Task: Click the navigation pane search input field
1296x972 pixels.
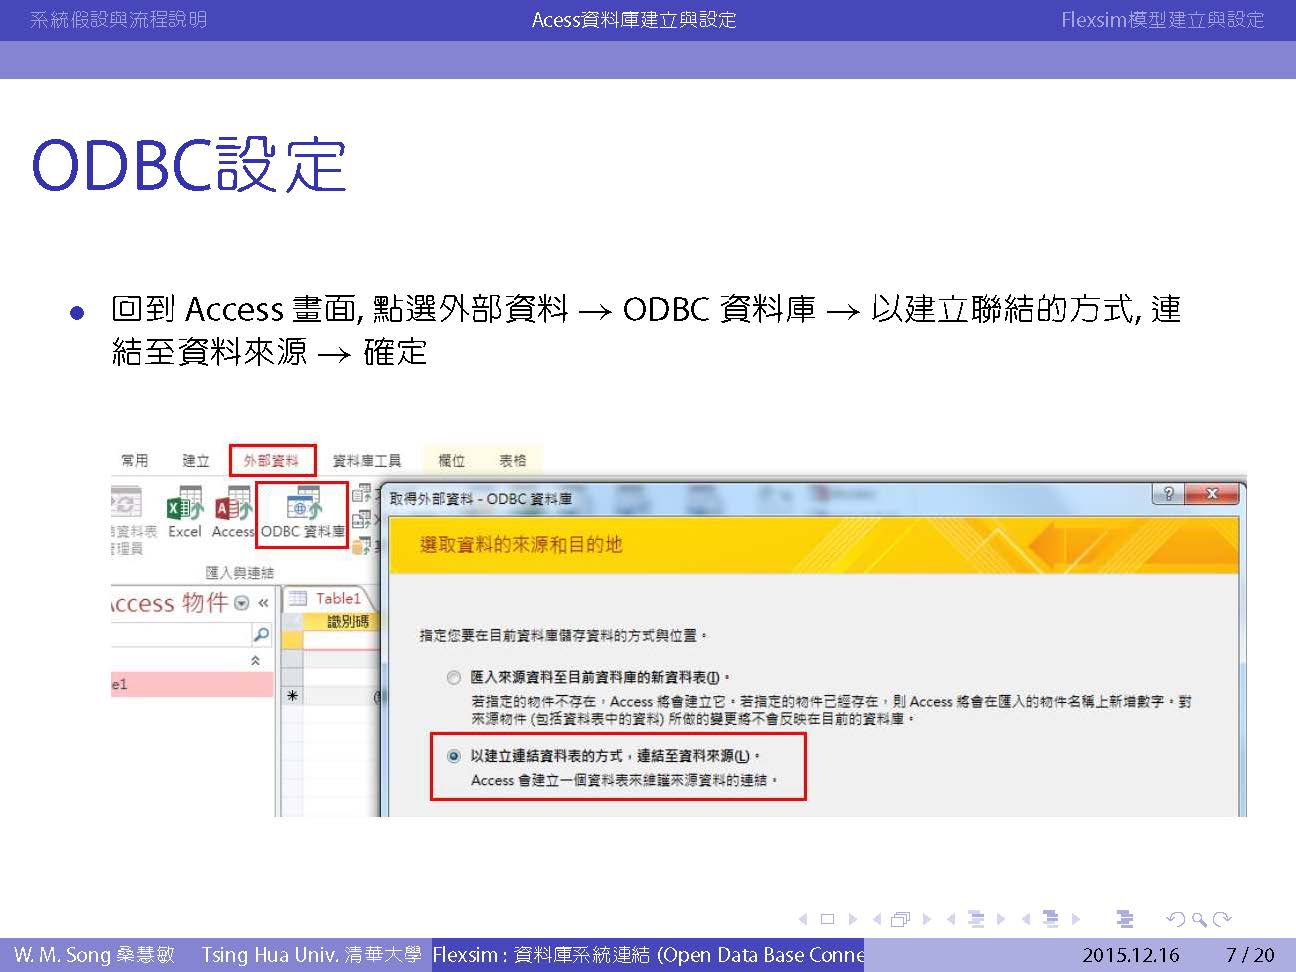Action: [x=180, y=635]
